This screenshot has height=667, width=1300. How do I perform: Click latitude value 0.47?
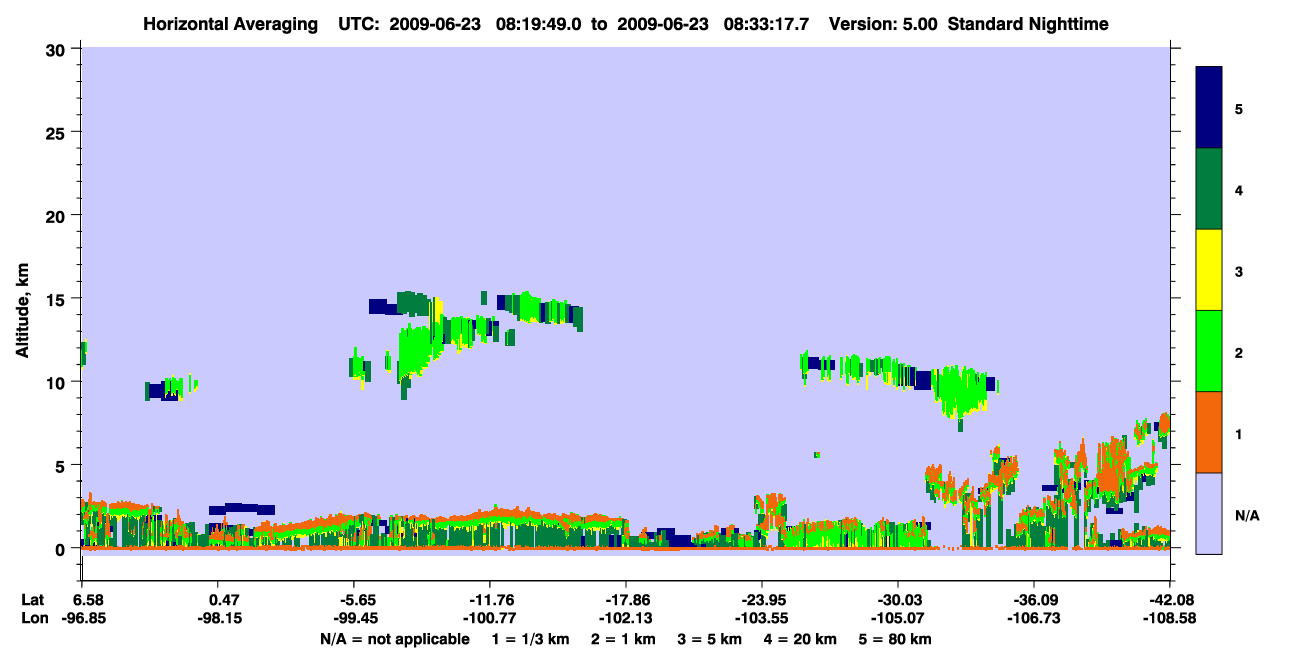point(223,600)
